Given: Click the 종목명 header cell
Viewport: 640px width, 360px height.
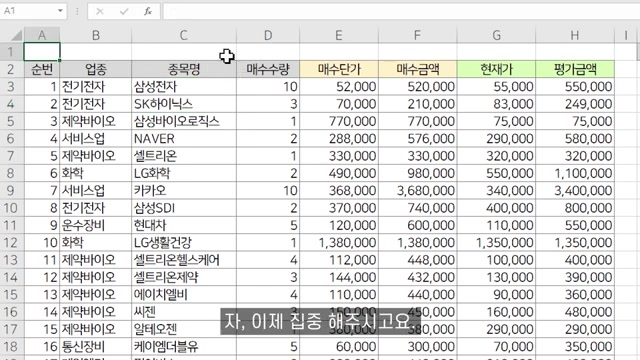Looking at the screenshot, I should click(184, 69).
